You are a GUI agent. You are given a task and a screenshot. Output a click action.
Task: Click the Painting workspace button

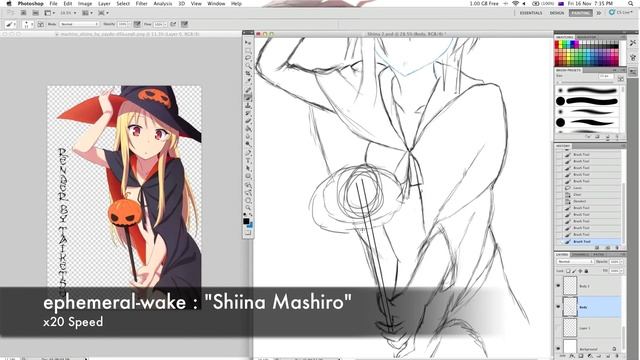point(580,13)
